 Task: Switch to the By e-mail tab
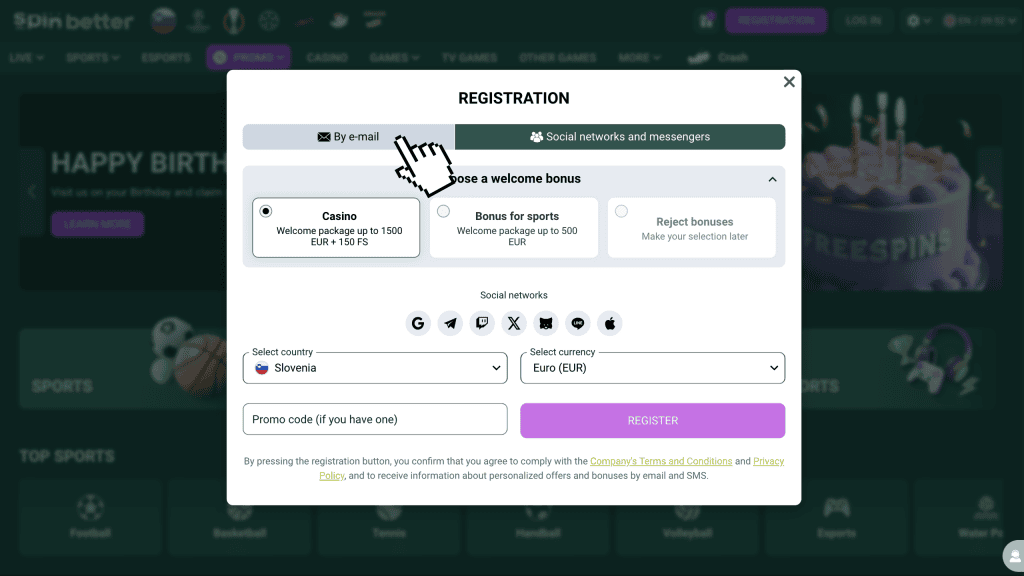pyautogui.click(x=348, y=137)
